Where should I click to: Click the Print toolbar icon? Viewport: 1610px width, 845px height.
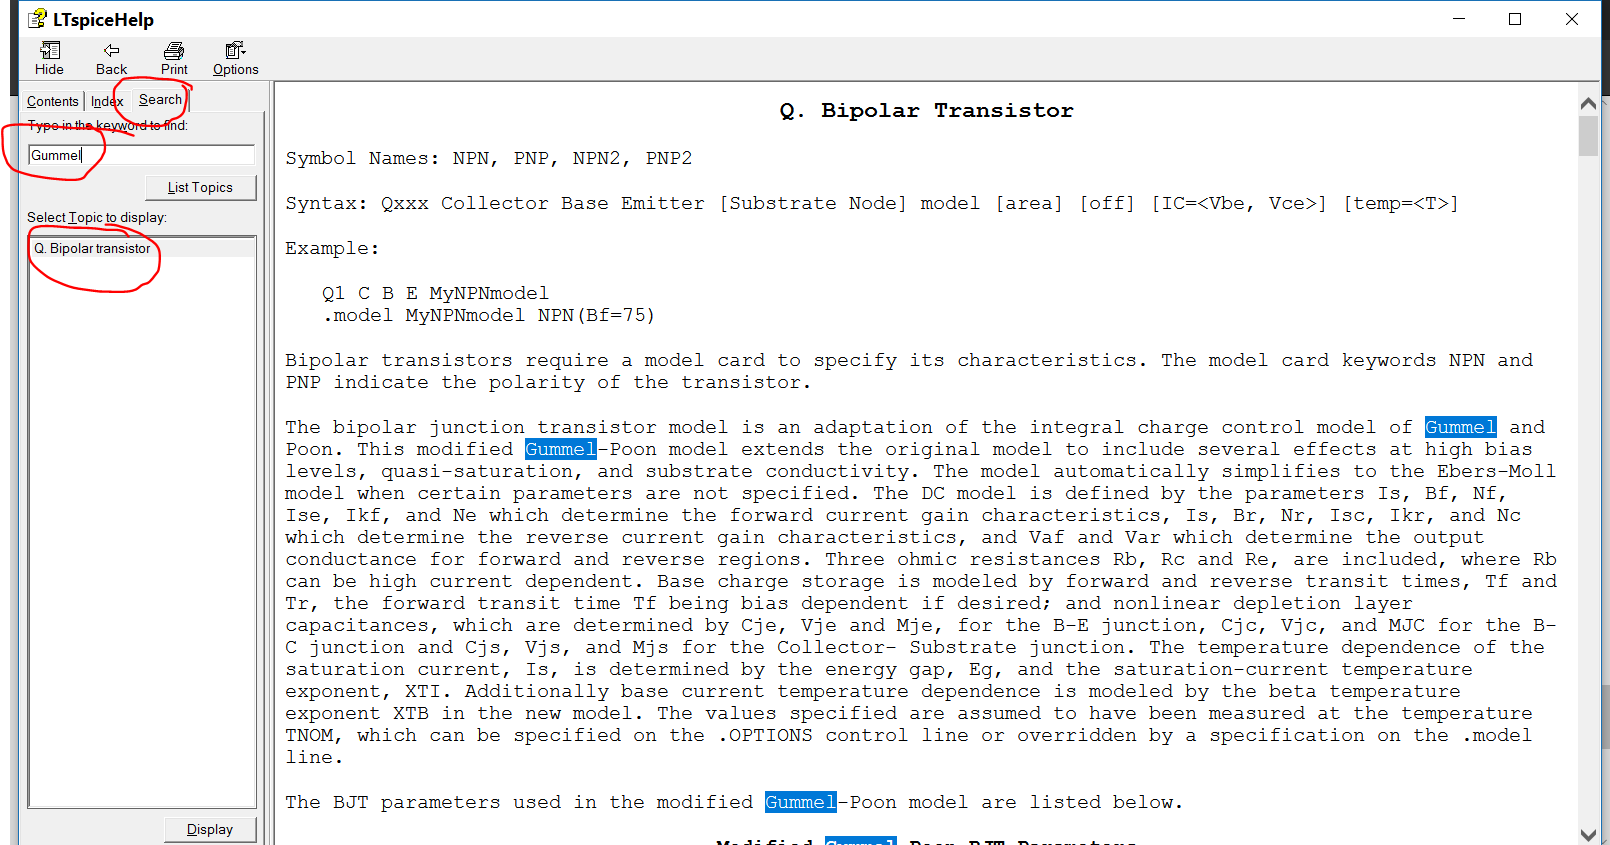[174, 50]
